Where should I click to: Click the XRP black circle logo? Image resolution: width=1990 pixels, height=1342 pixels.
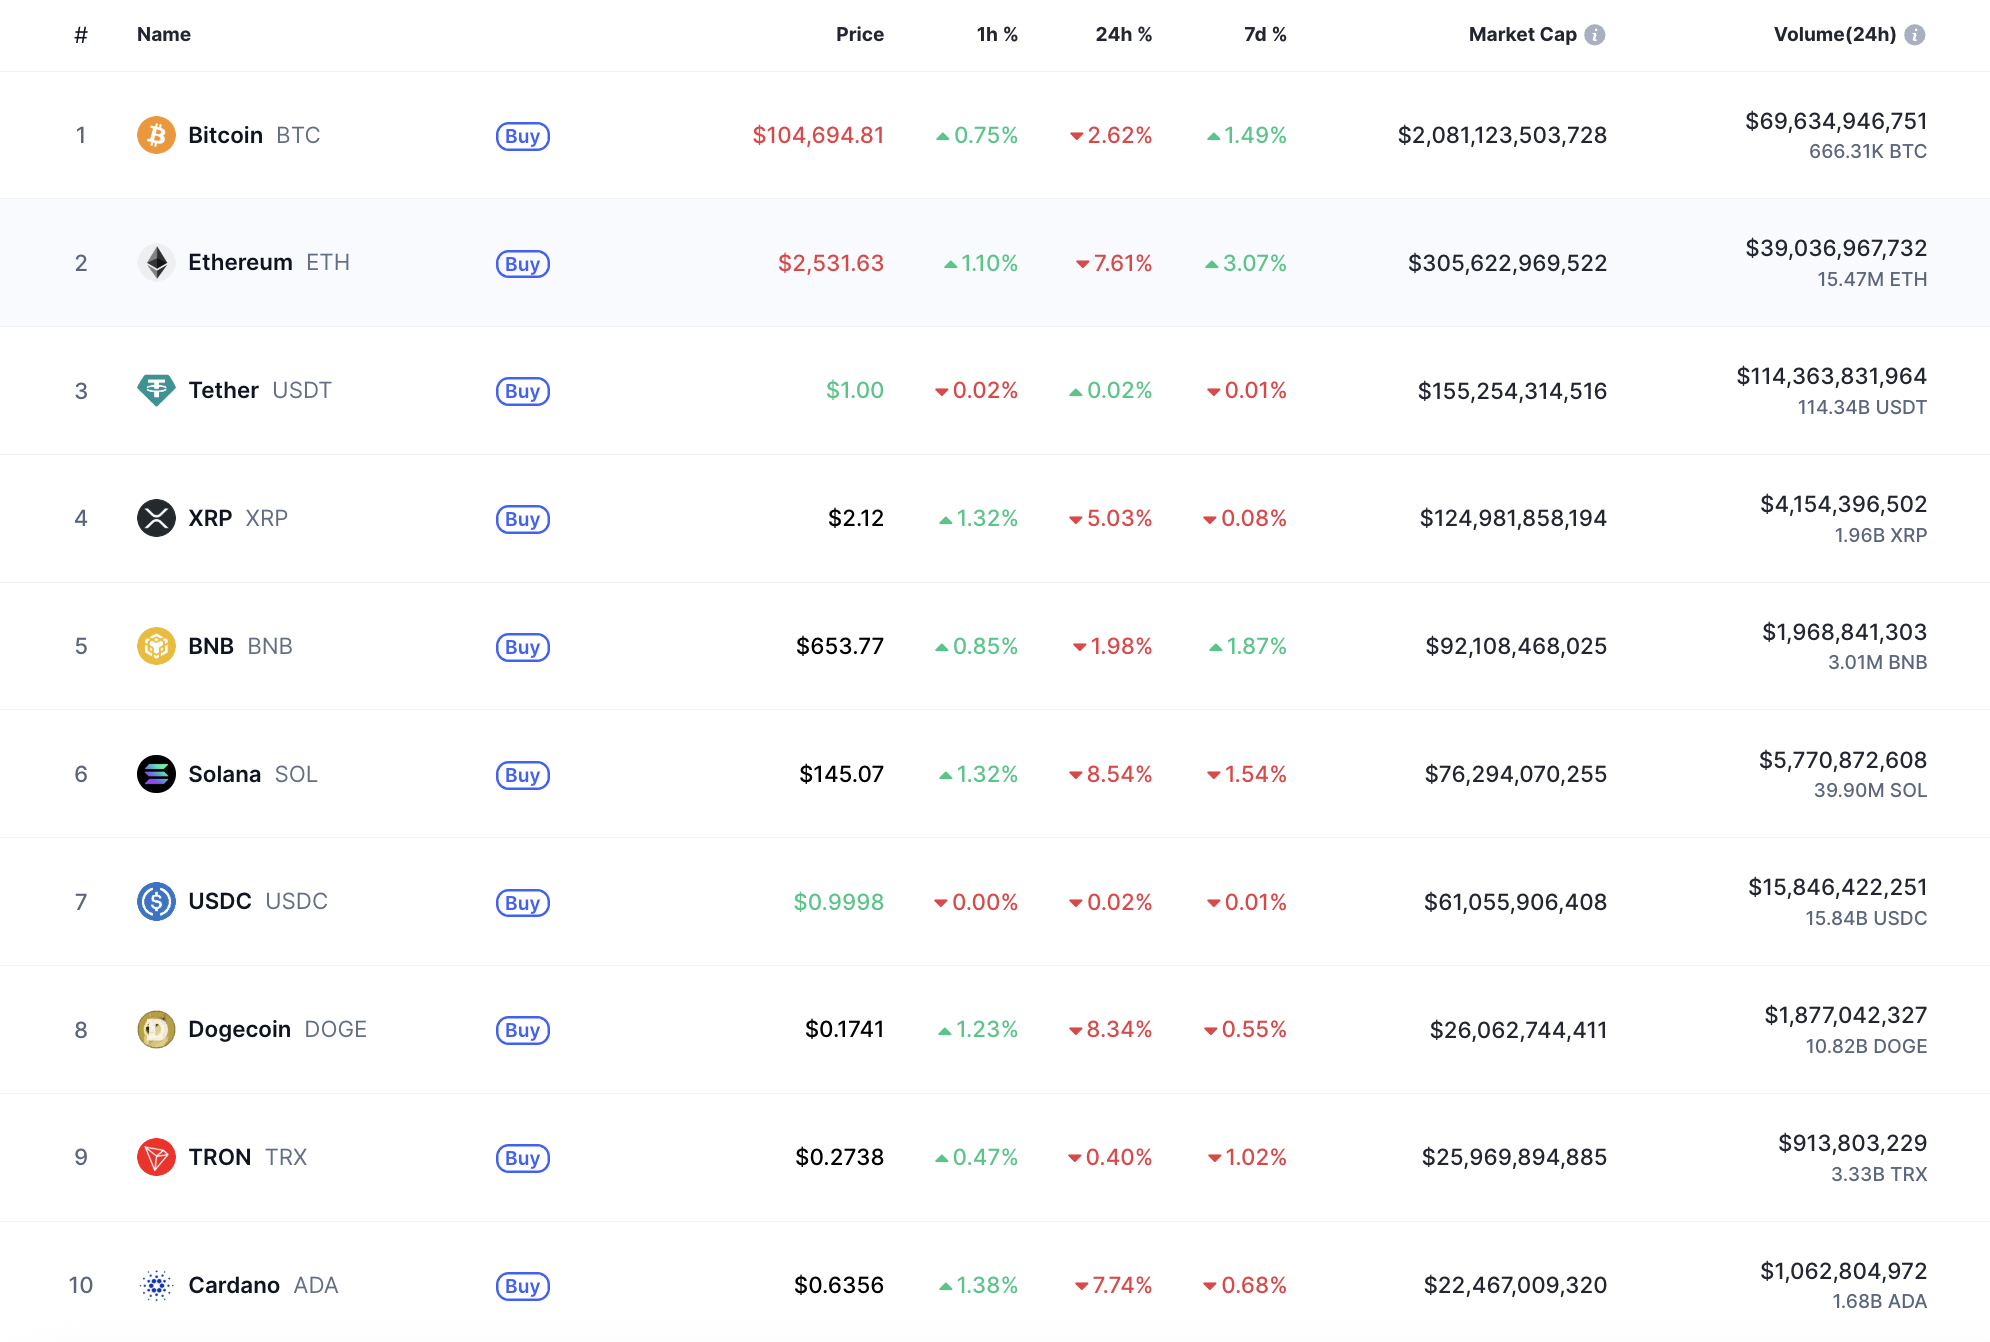click(x=156, y=518)
